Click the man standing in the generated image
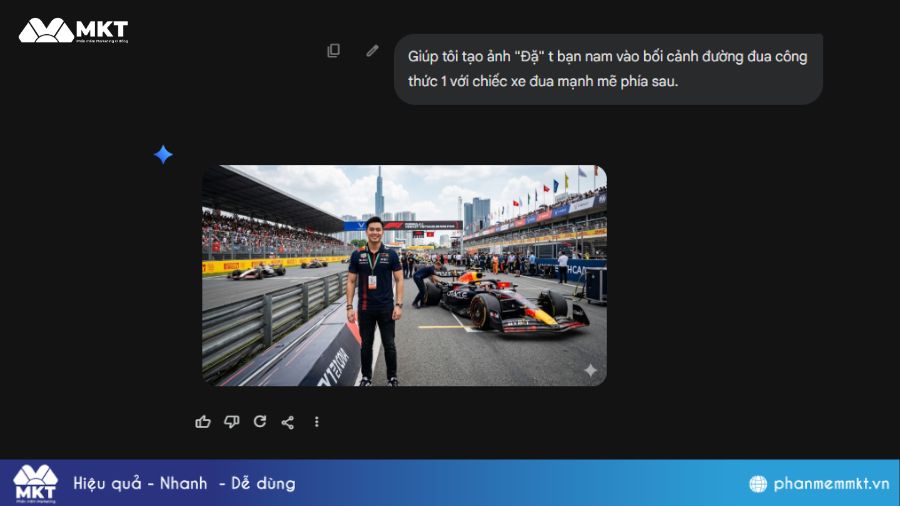 pyautogui.click(x=375, y=301)
